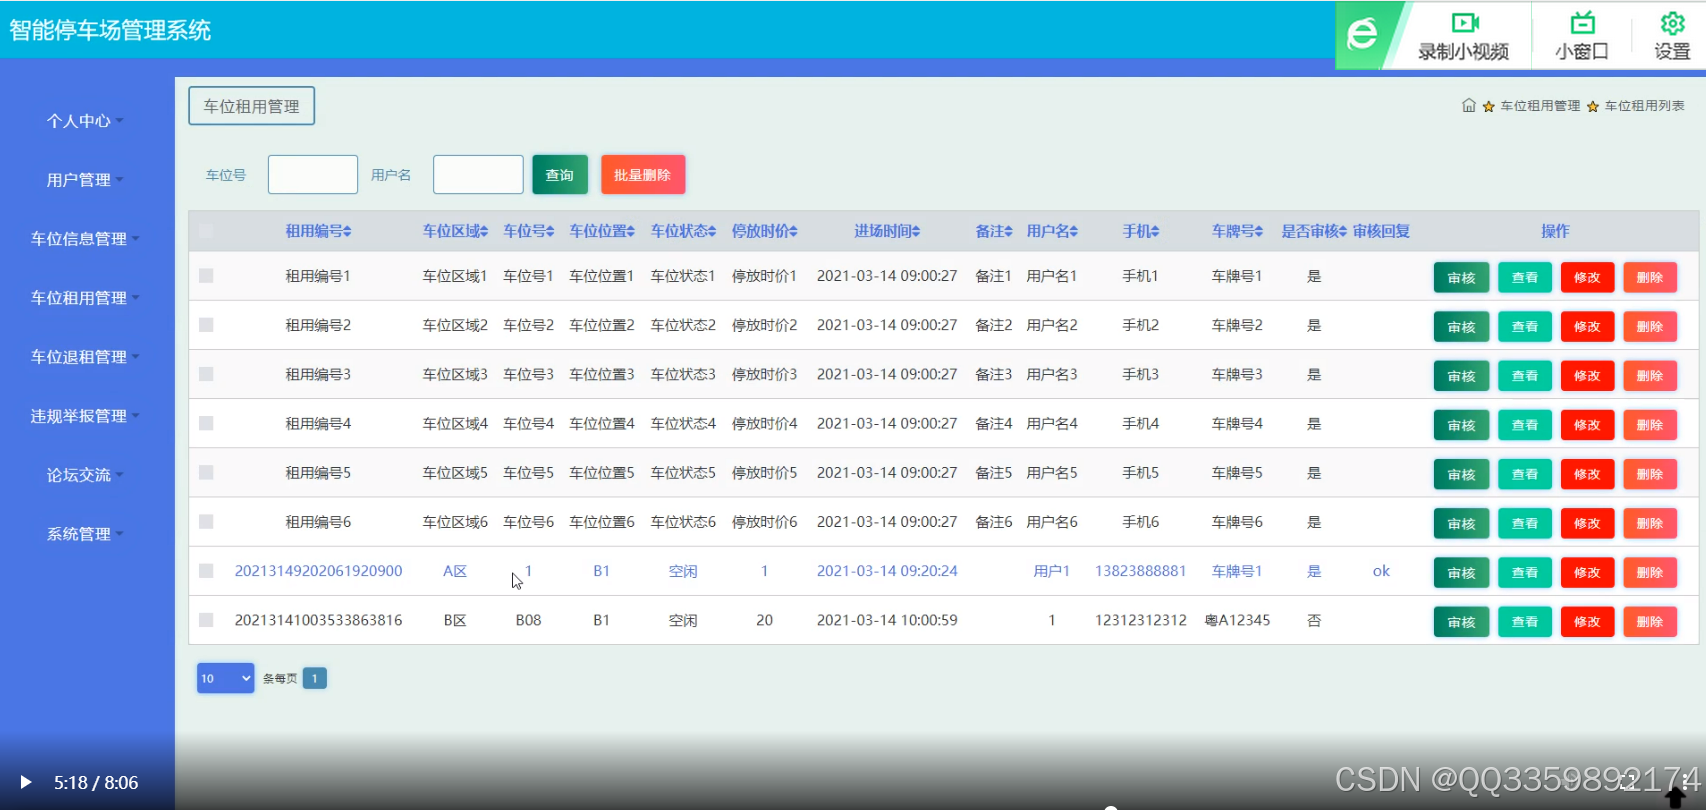Open 车位租用管理 breadcrumb link

[1540, 106]
